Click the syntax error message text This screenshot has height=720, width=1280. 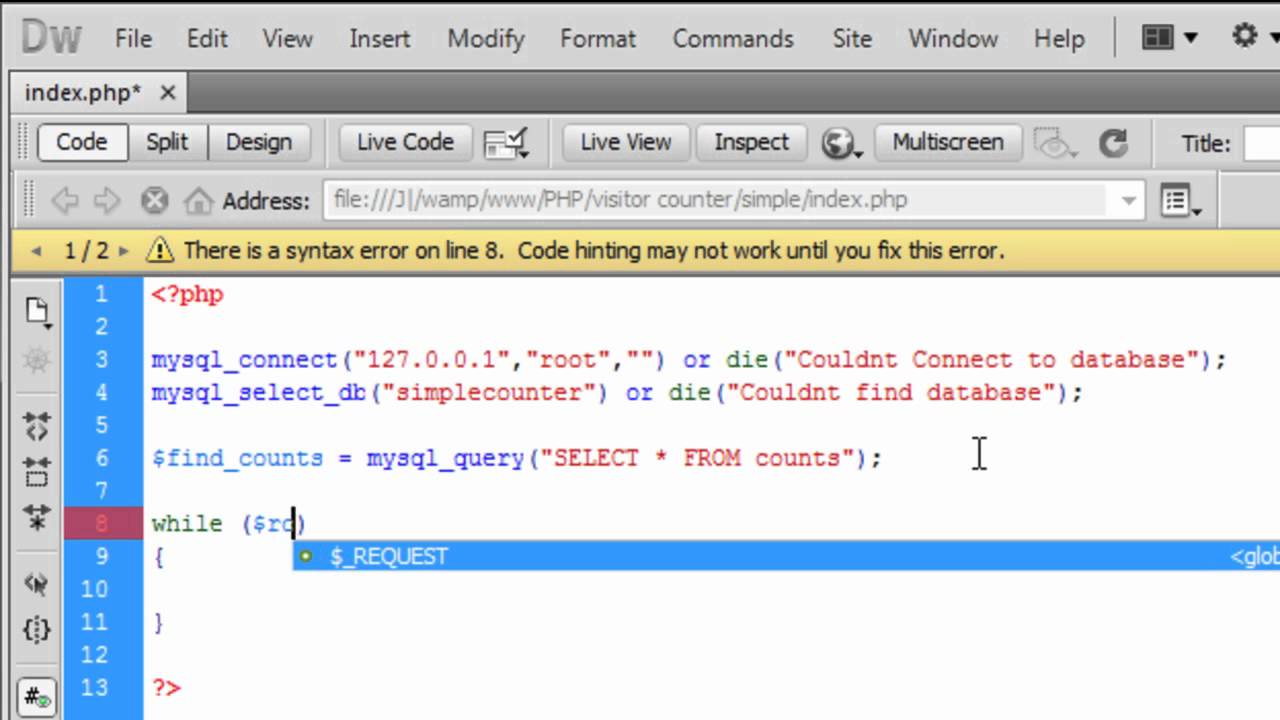pyautogui.click(x=594, y=251)
